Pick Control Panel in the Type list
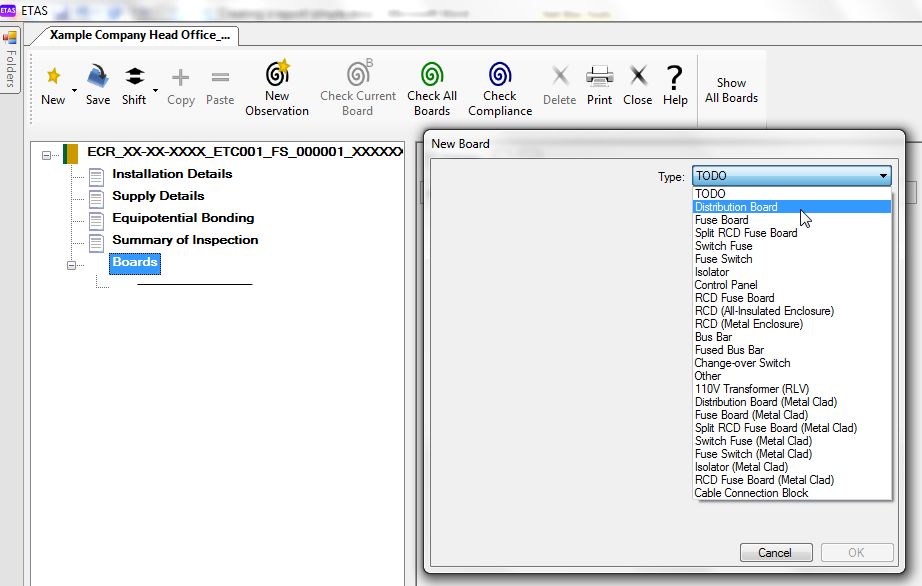Image resolution: width=922 pixels, height=586 pixels. 792,285
